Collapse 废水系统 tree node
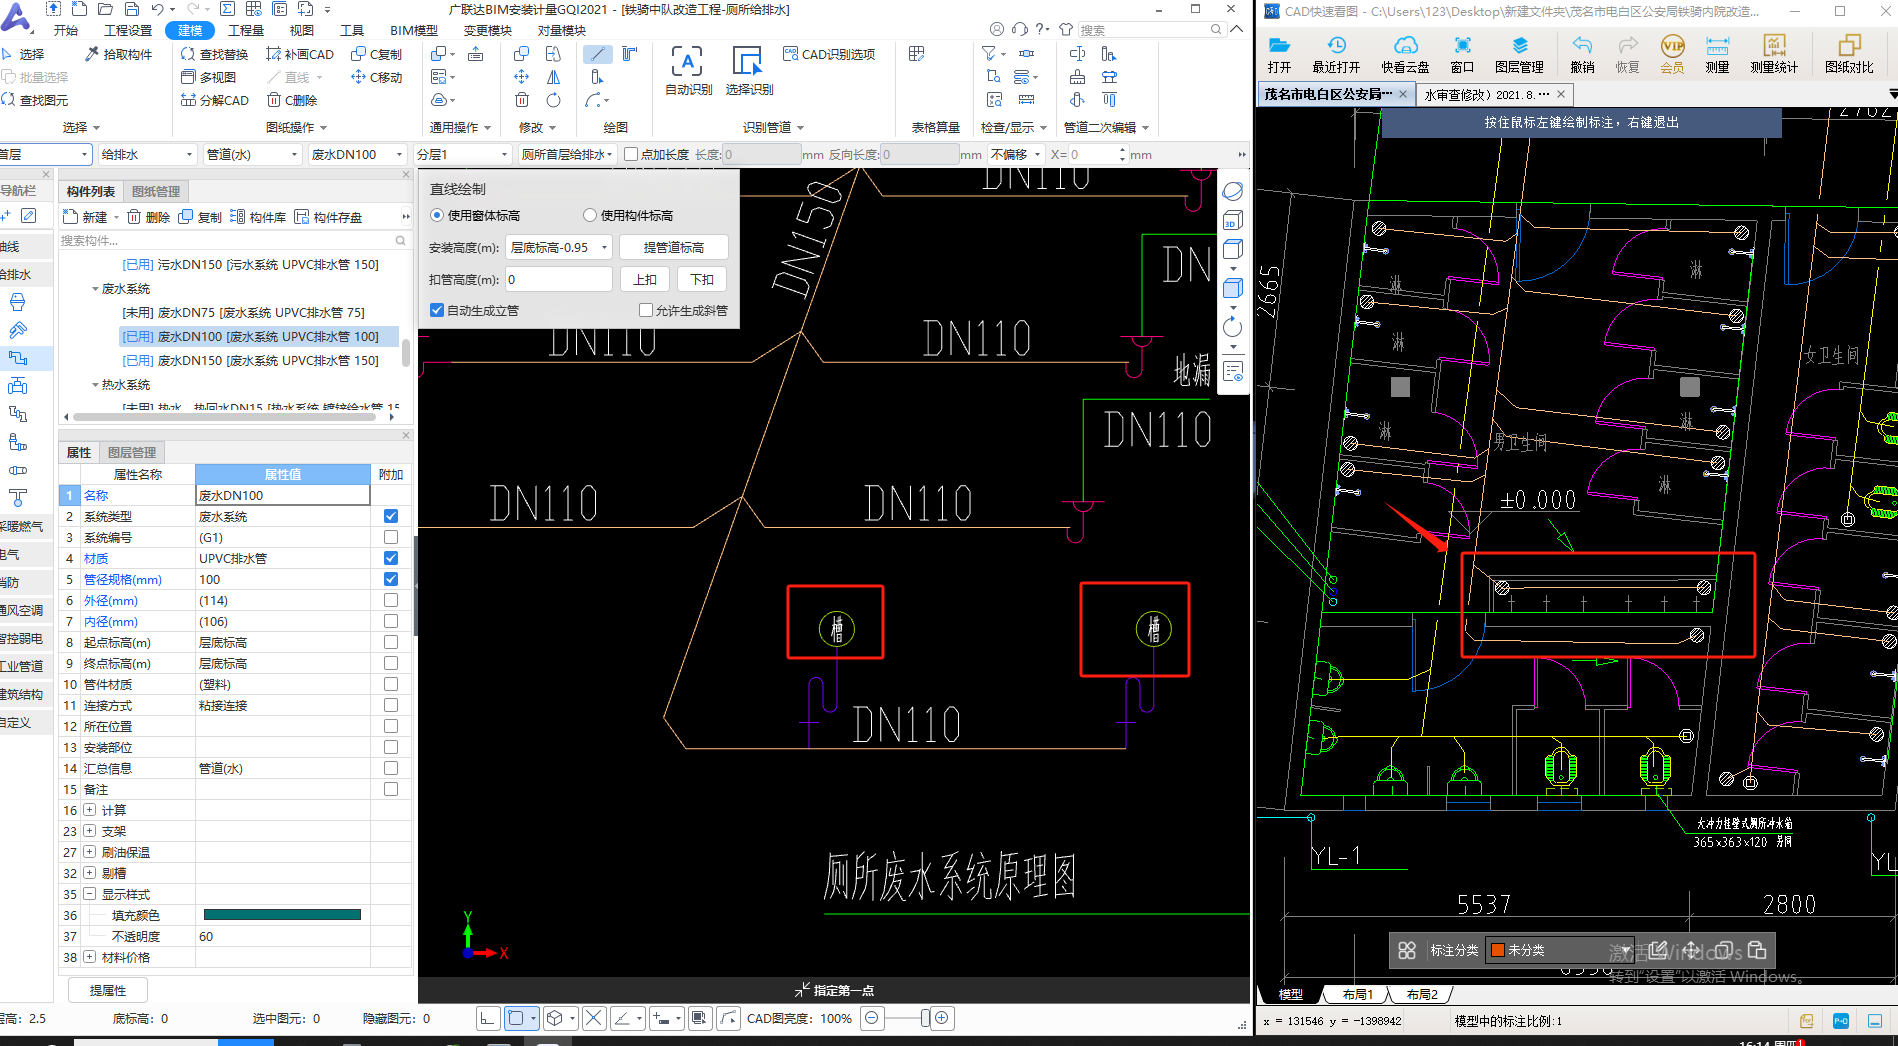1898x1046 pixels. [x=95, y=289]
